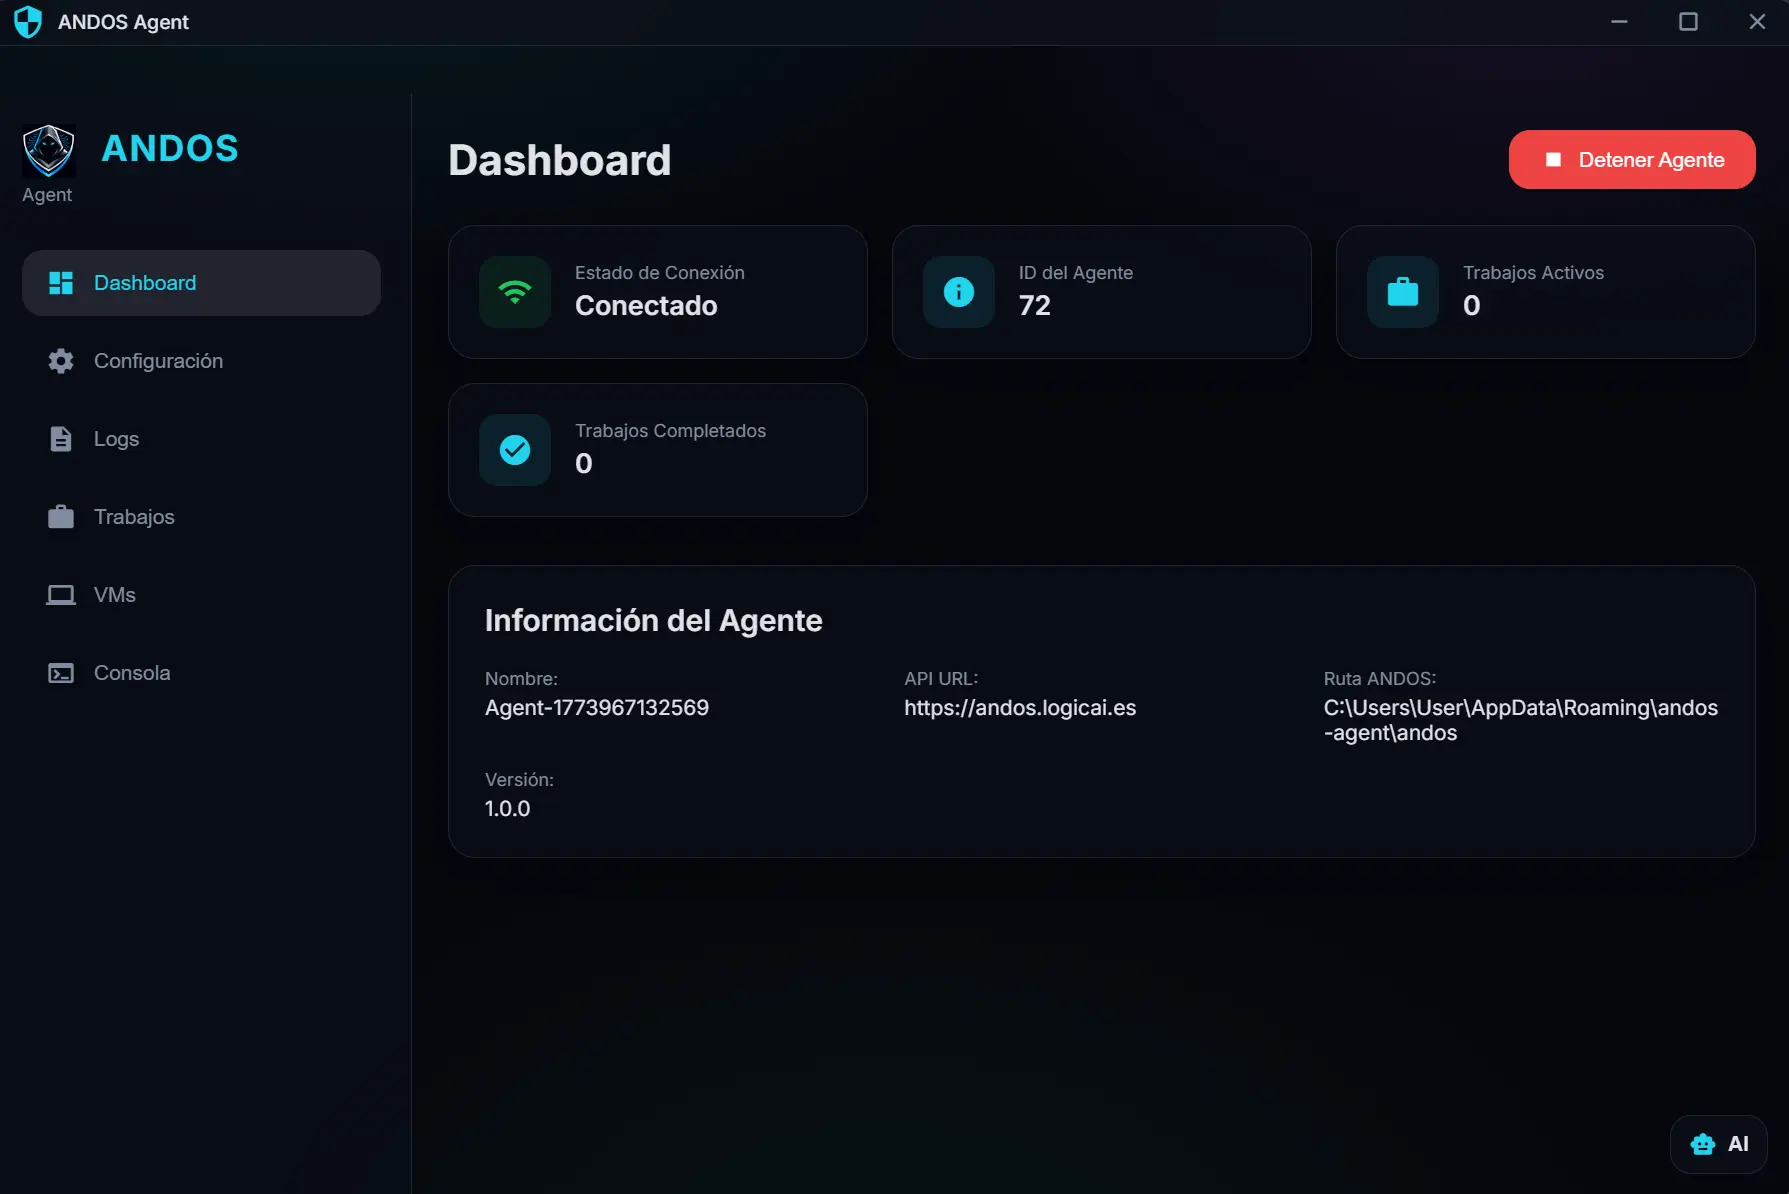
Task: Click the info icon on ID del Agente
Action: (x=958, y=292)
